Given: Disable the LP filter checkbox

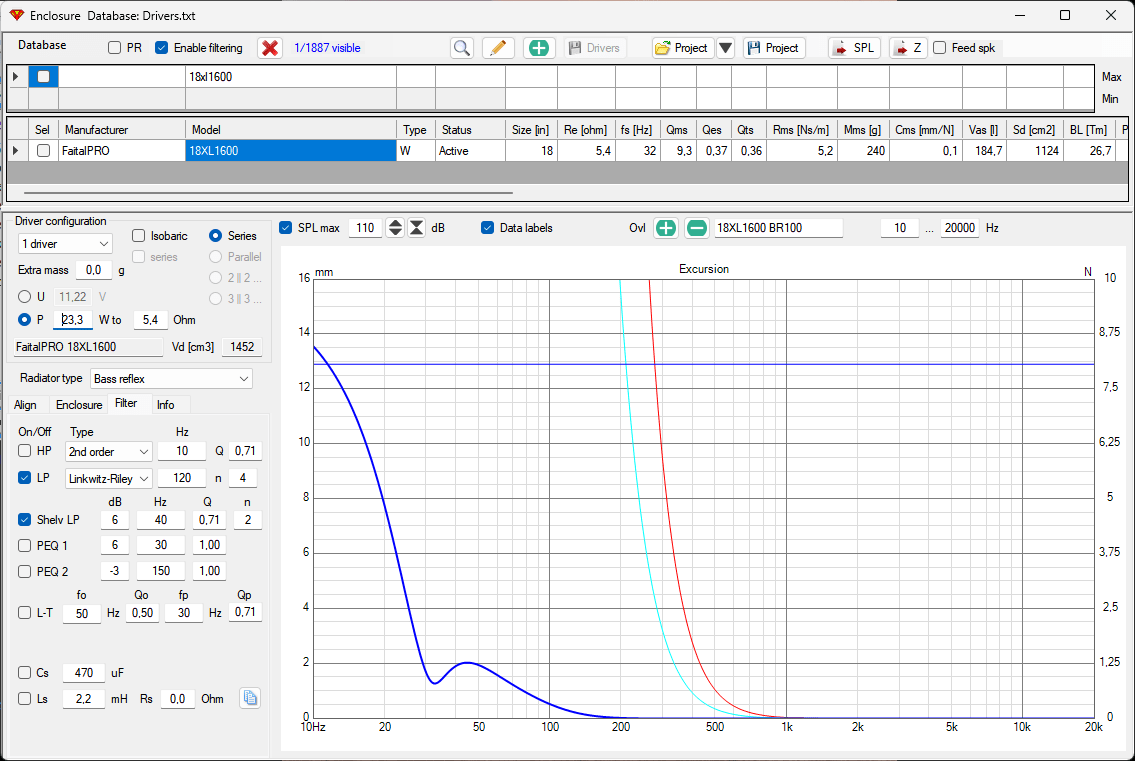Looking at the screenshot, I should [x=25, y=478].
